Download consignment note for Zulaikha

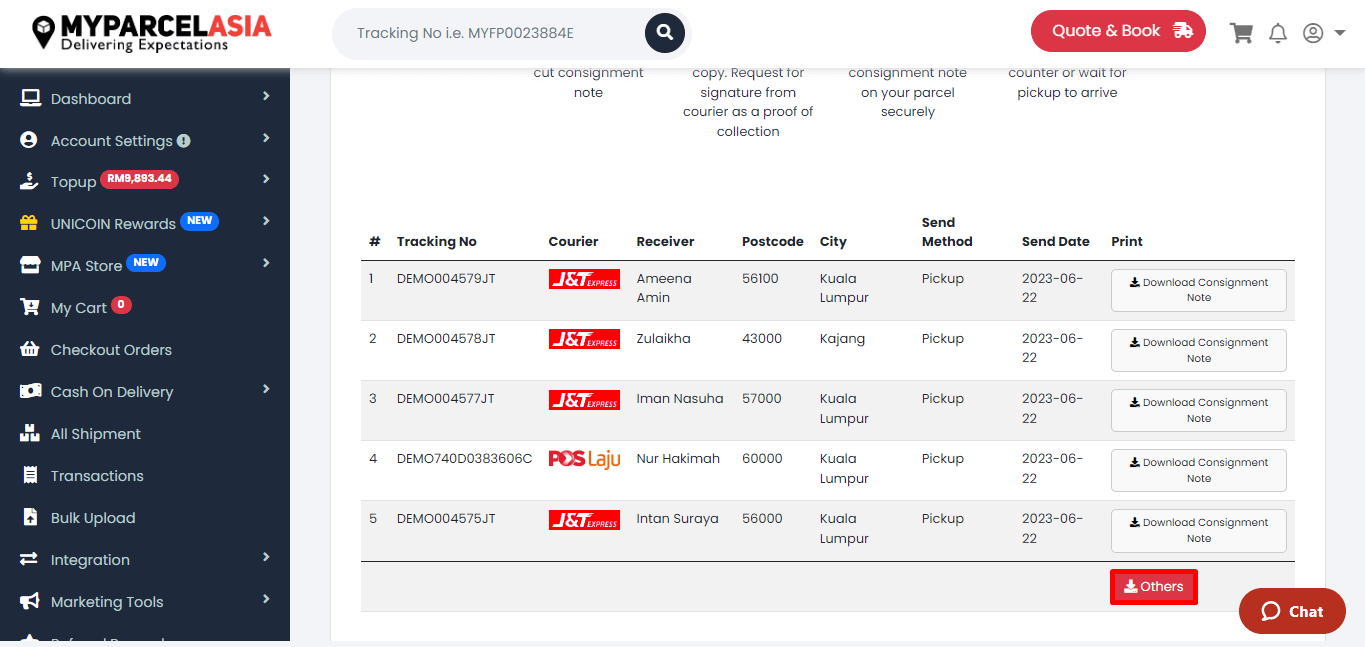(x=1198, y=350)
